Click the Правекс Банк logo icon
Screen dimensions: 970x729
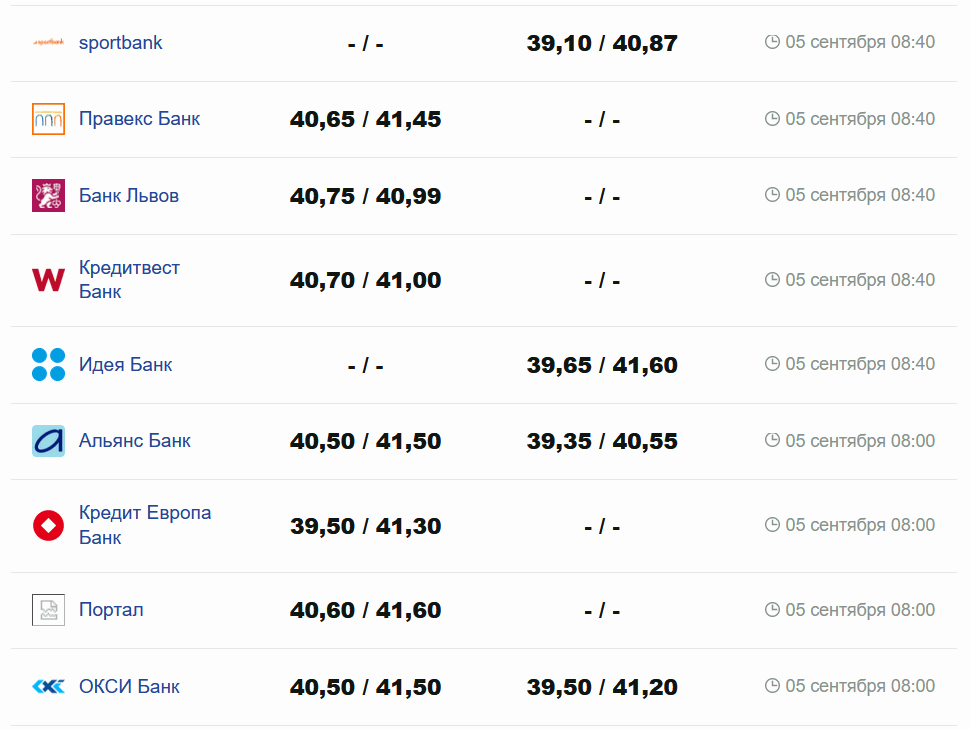click(48, 119)
